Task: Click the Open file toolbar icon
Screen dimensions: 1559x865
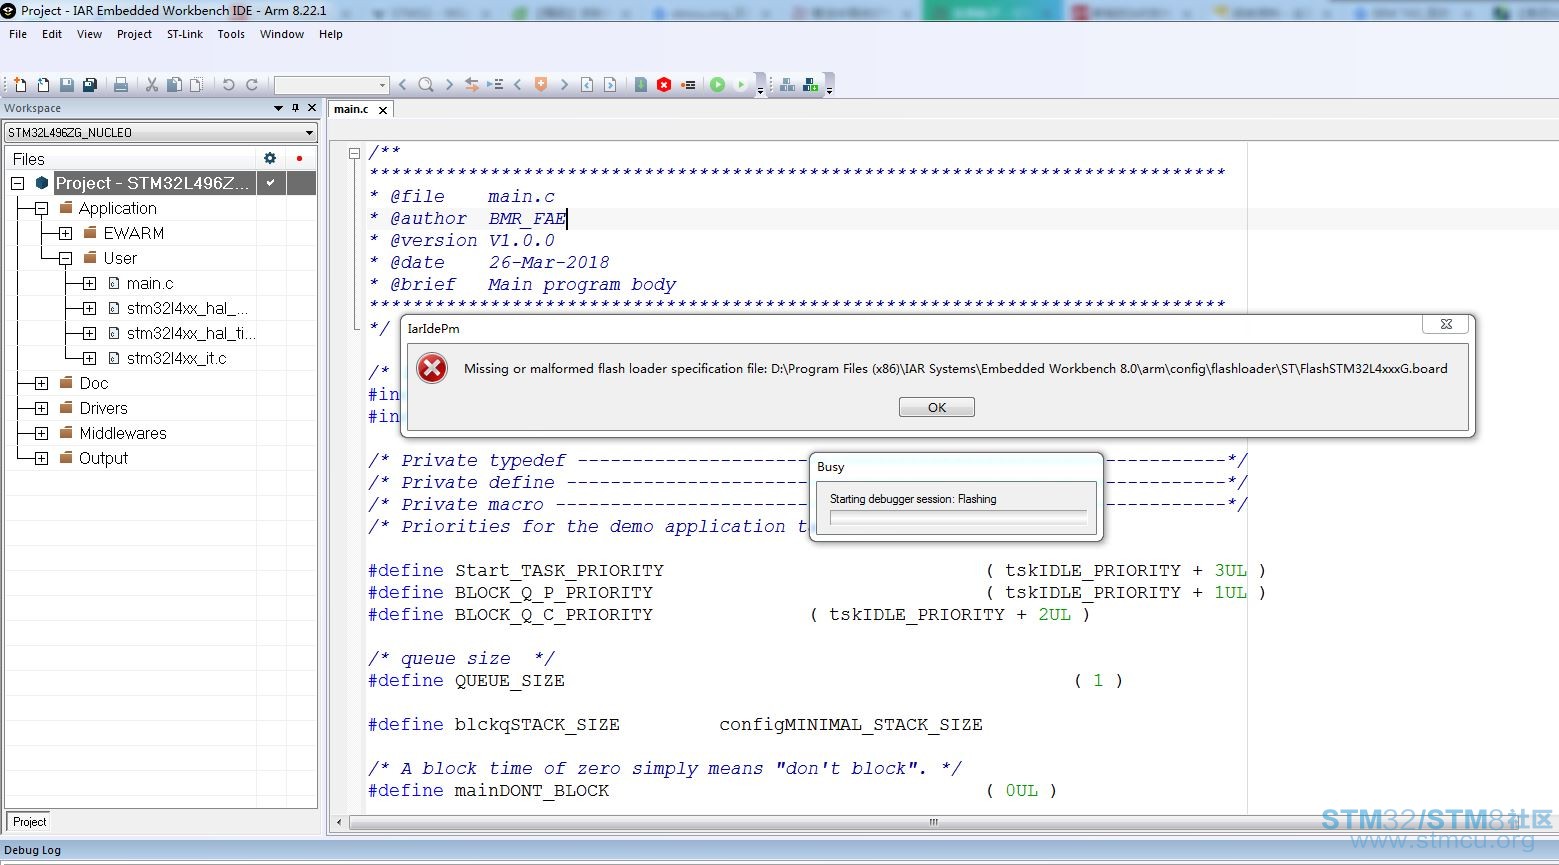Action: pos(43,85)
